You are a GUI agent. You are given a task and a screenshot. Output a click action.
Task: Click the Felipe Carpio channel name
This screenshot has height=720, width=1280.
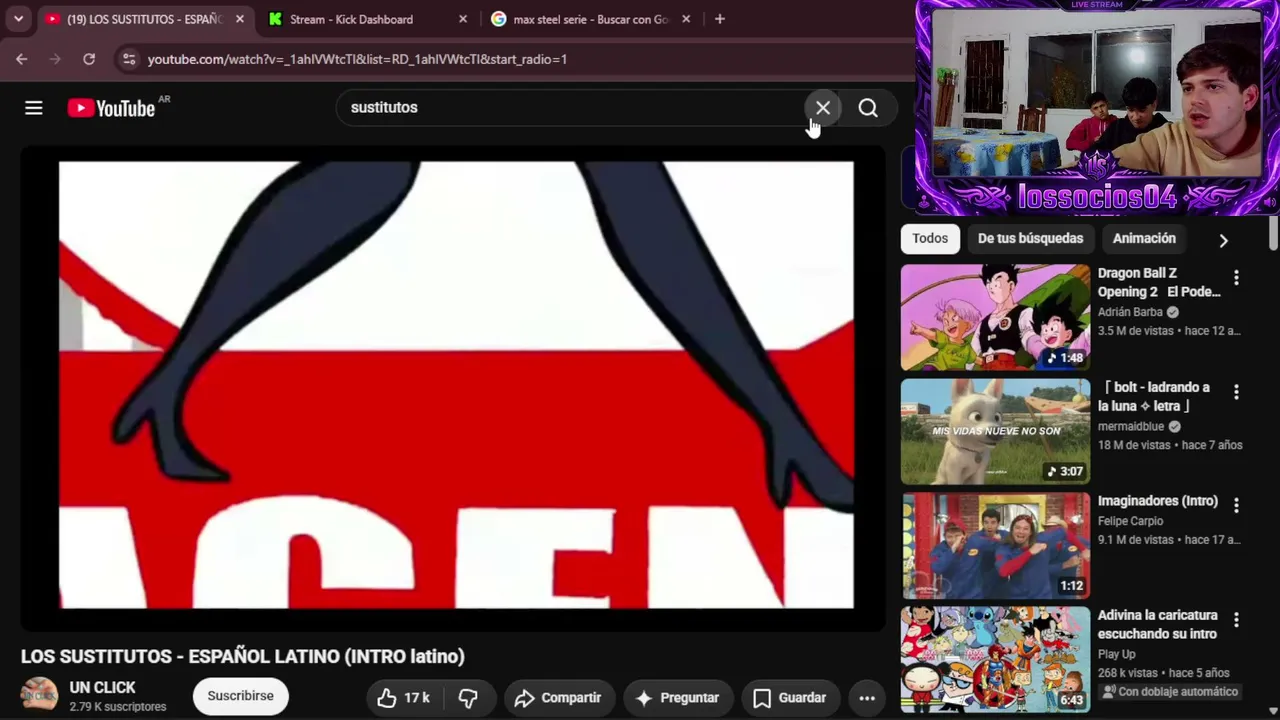[1130, 521]
